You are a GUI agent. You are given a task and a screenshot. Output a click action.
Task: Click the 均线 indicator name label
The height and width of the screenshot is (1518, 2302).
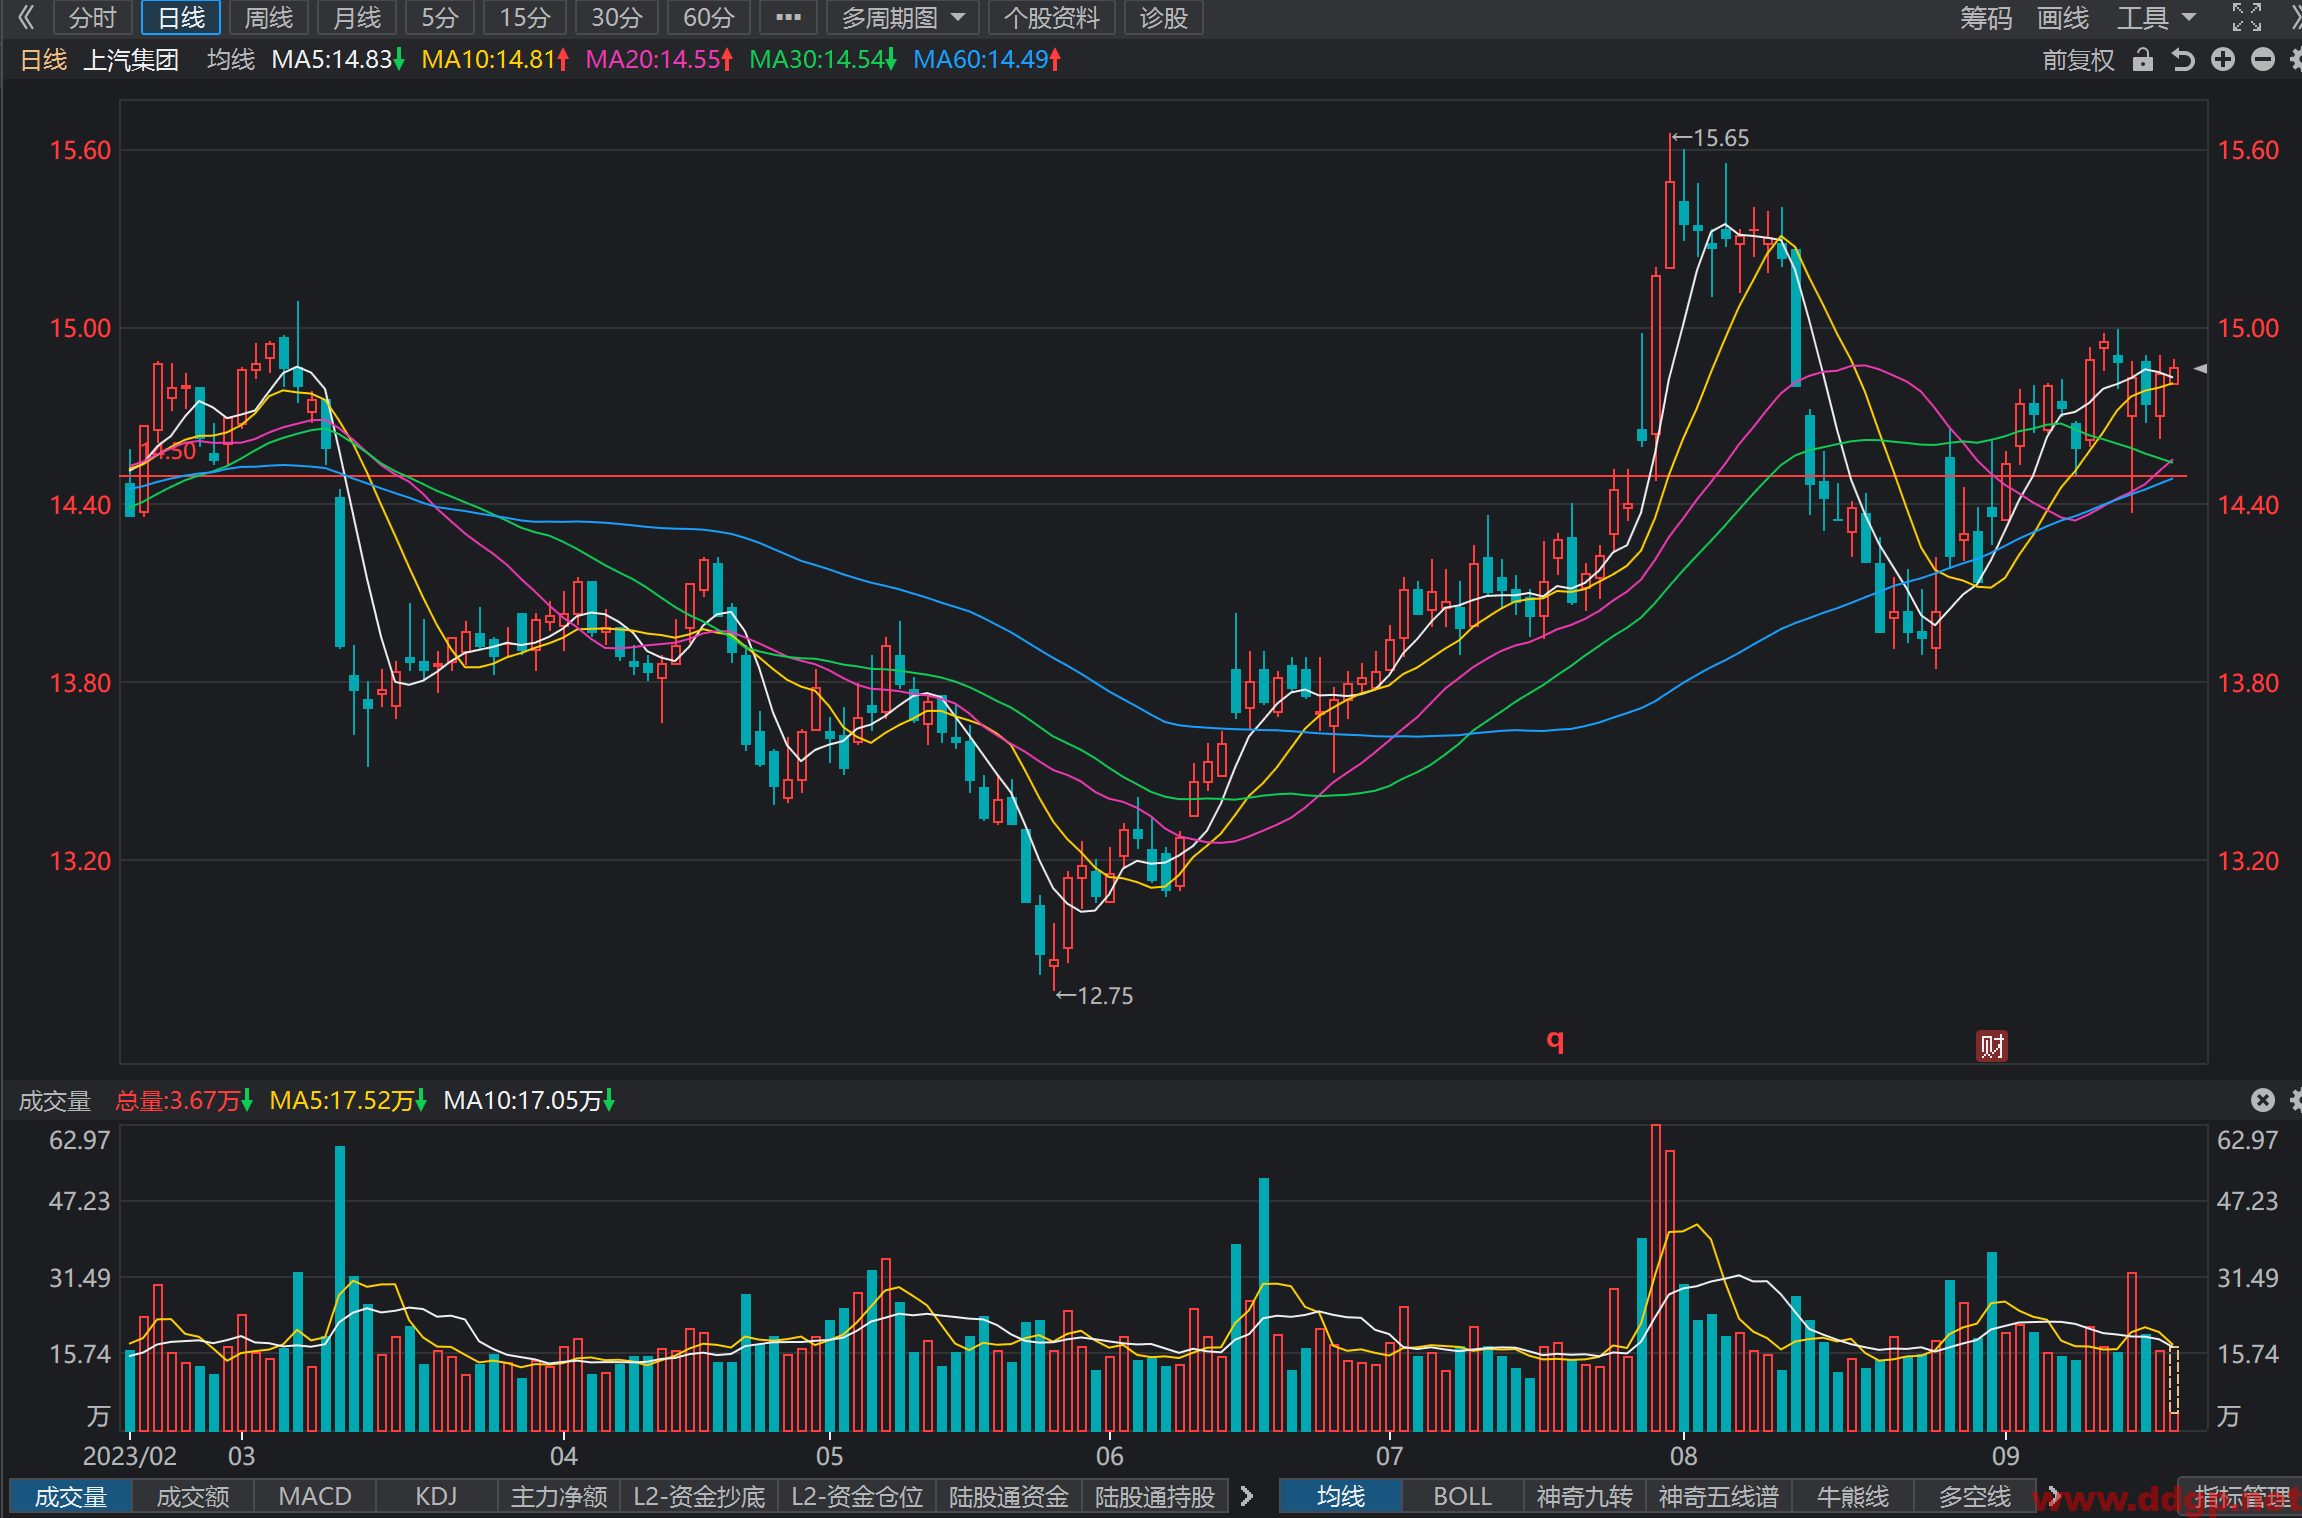click(231, 60)
